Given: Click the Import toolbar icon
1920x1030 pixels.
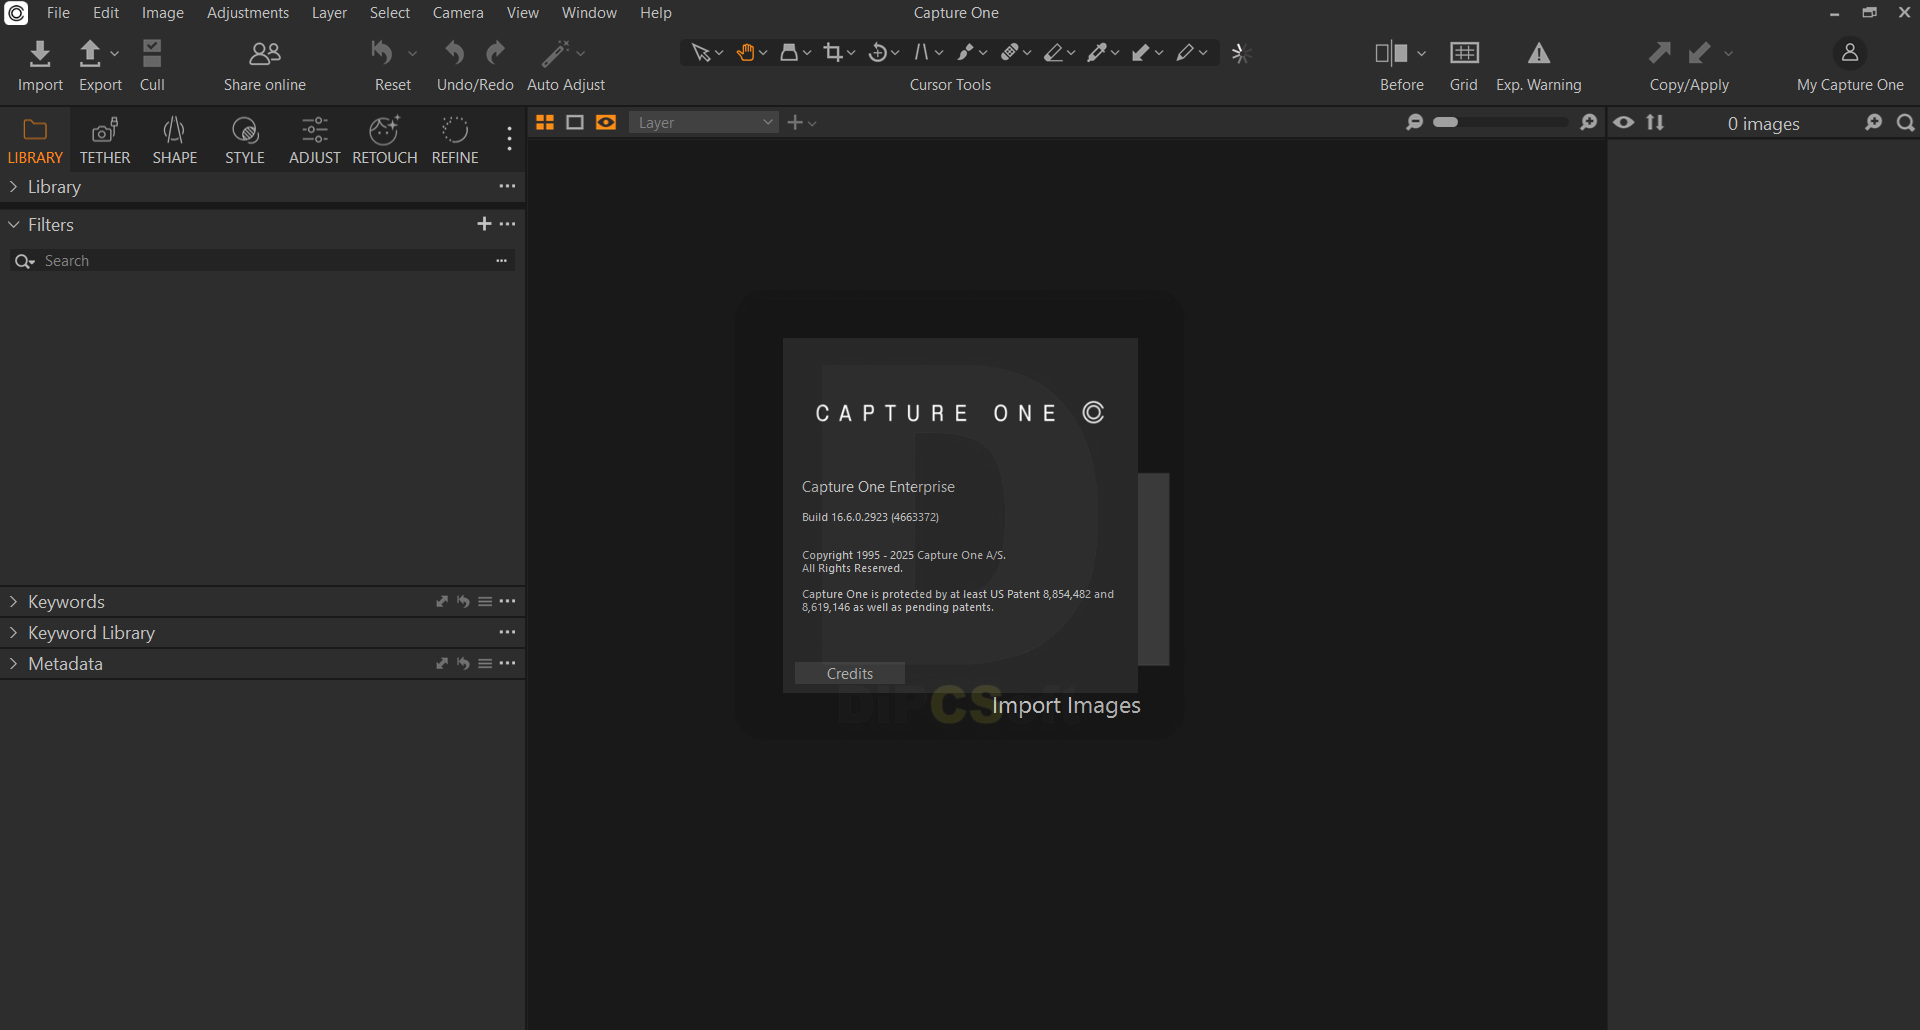Looking at the screenshot, I should 40,53.
